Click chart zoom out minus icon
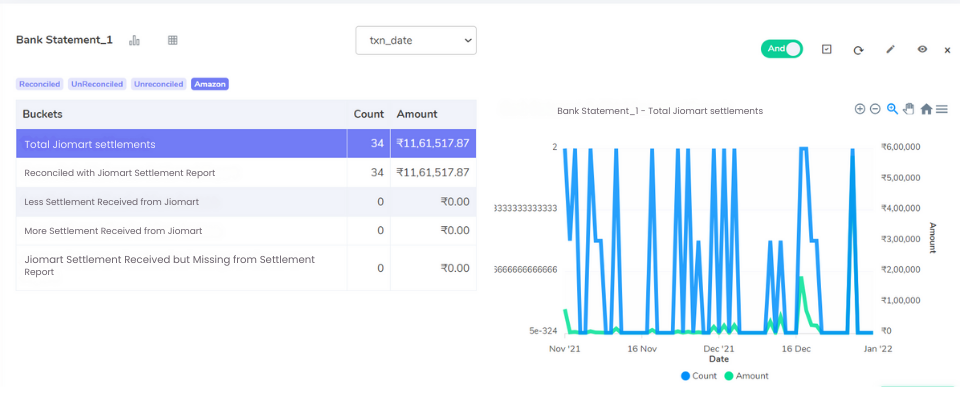Viewport: 960px width, 397px height. (x=876, y=108)
